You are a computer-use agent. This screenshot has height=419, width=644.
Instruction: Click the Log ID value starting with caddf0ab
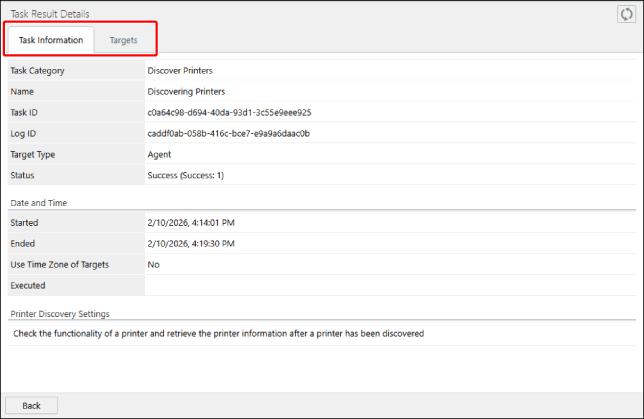pos(228,133)
